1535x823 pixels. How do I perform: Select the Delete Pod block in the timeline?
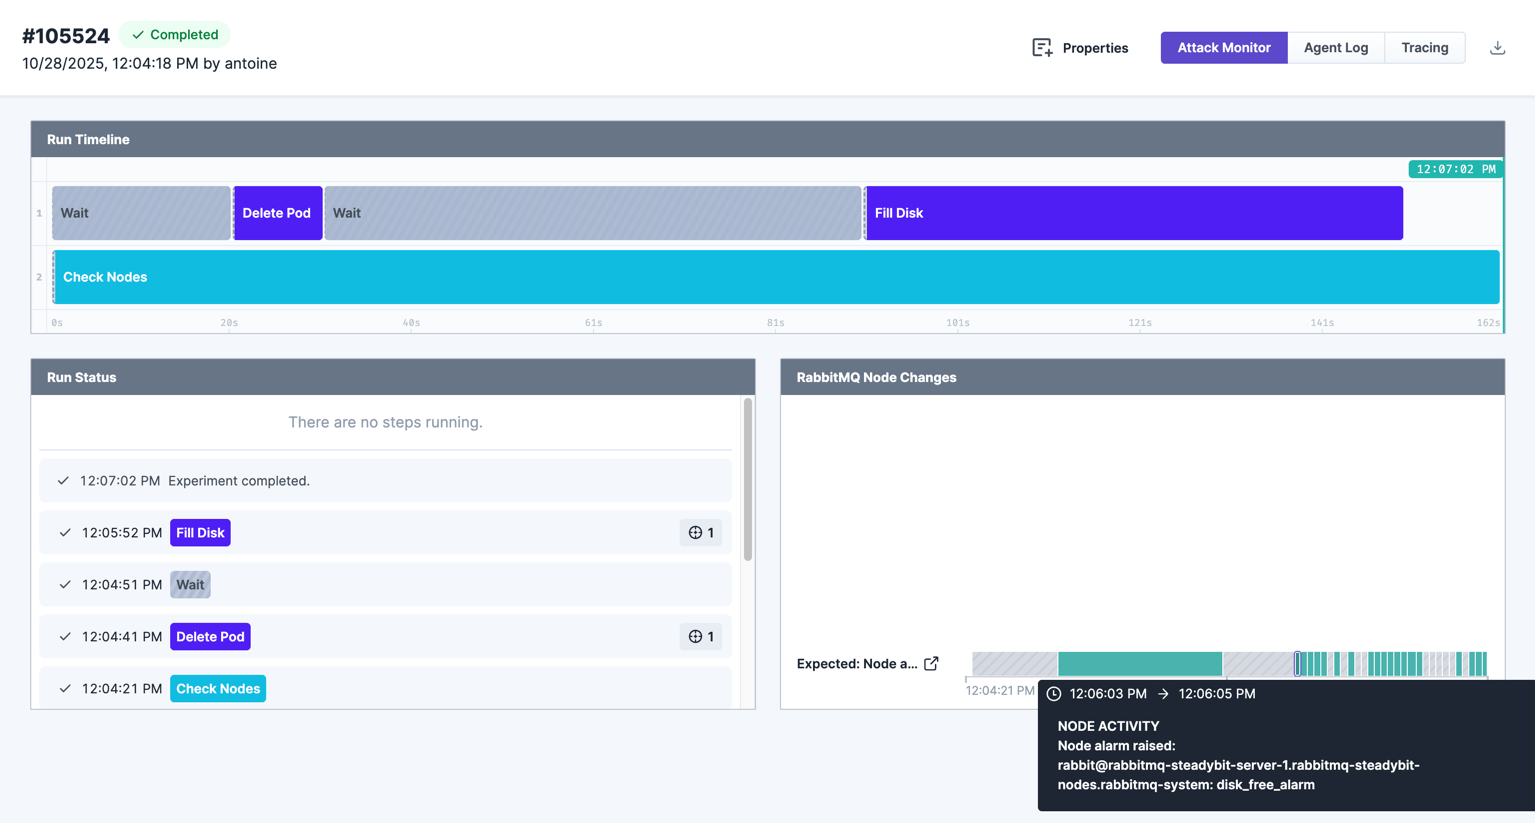tap(277, 213)
